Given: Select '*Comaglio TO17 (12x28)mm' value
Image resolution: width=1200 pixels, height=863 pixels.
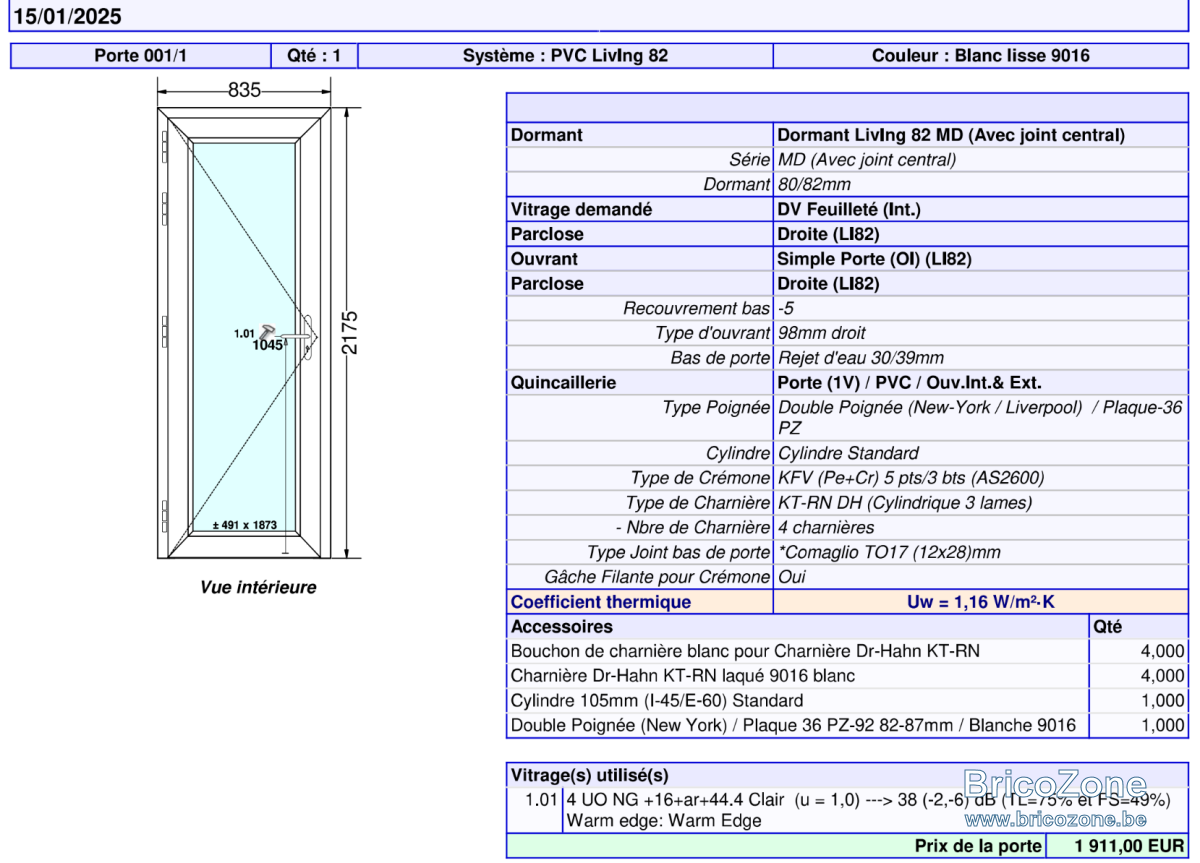Looking at the screenshot, I should 889,553.
